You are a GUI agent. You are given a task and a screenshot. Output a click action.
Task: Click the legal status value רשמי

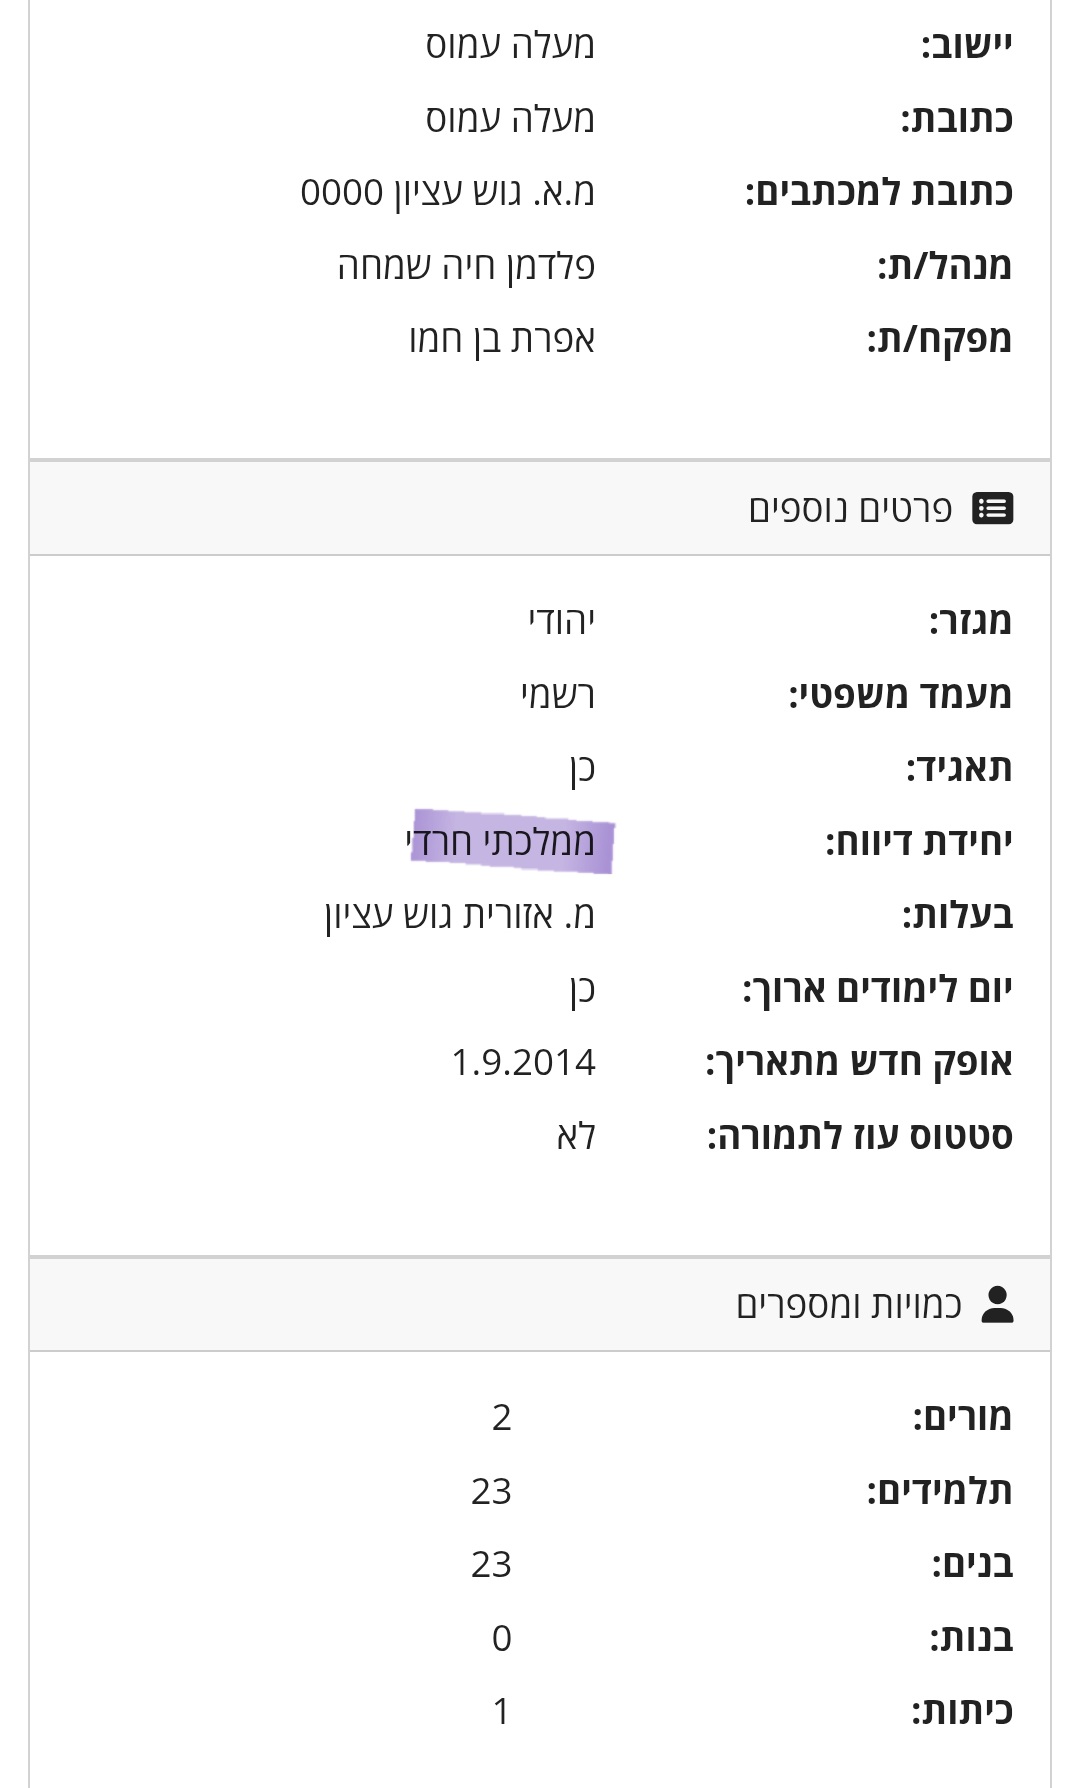click(557, 695)
